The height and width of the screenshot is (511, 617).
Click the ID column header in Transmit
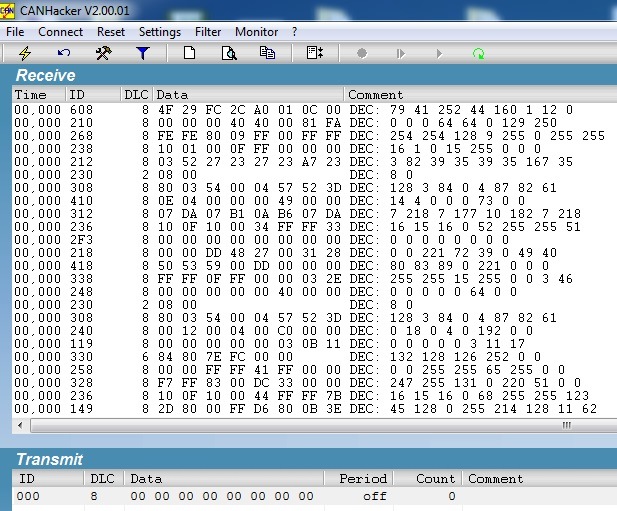pyautogui.click(x=48, y=479)
